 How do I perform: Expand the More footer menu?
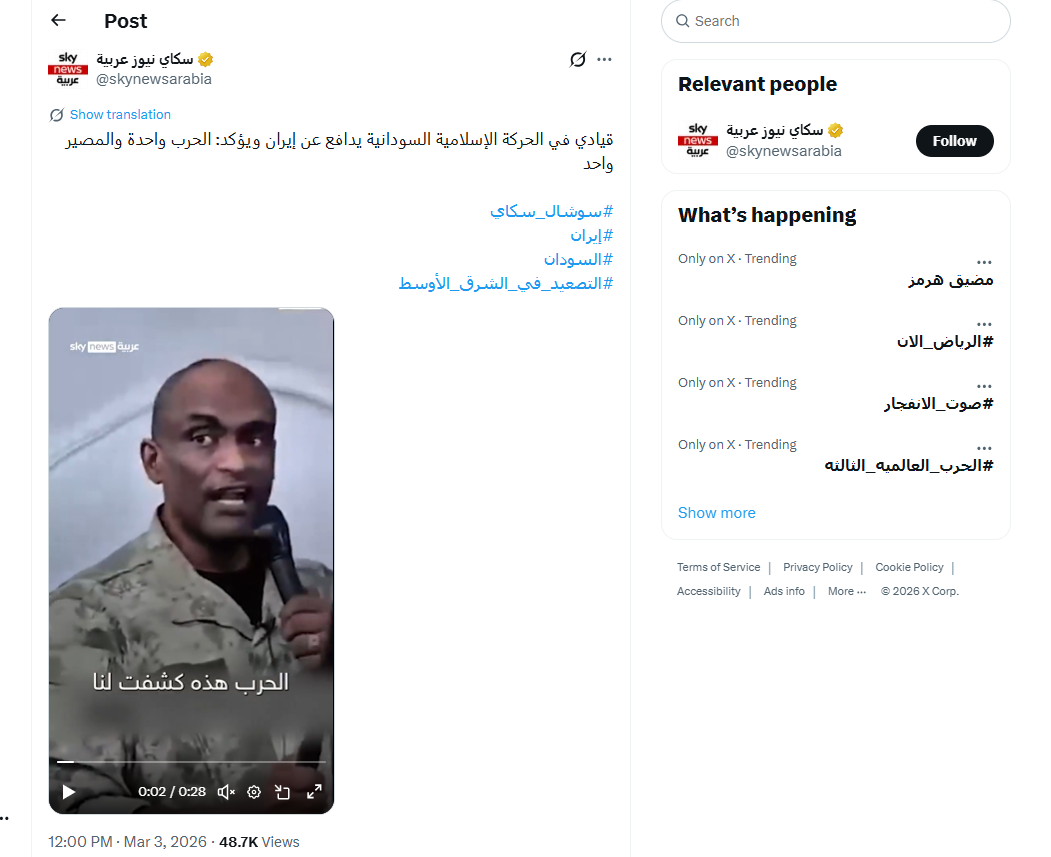point(847,591)
